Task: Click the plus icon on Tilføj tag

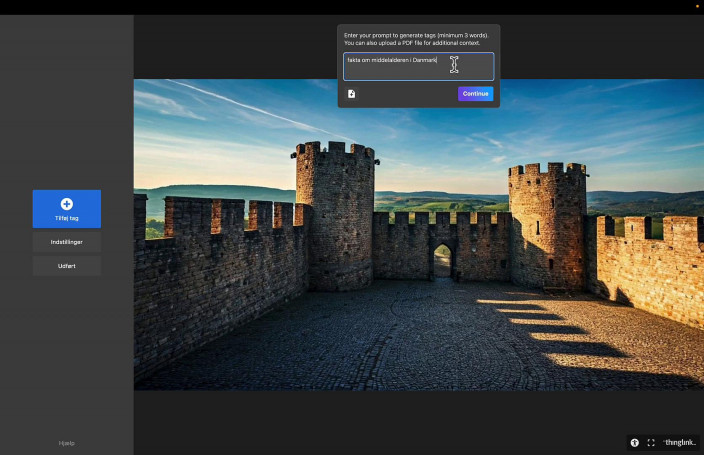Action: (66, 204)
